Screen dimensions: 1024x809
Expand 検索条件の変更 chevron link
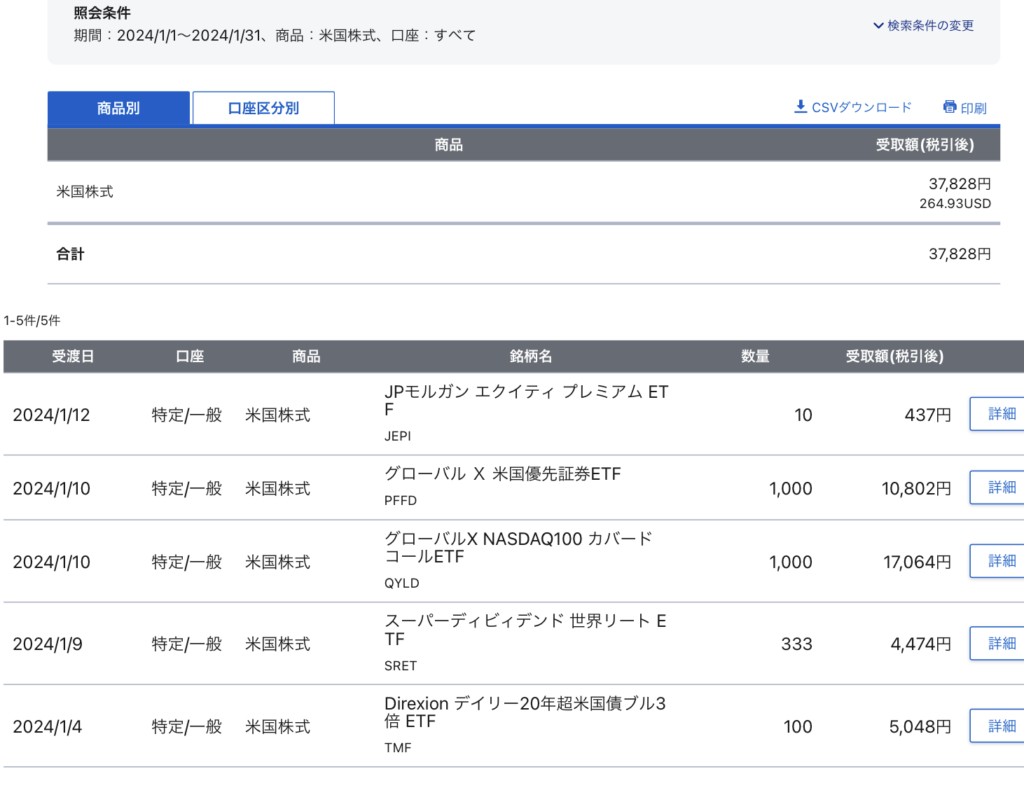pyautogui.click(x=923, y=25)
